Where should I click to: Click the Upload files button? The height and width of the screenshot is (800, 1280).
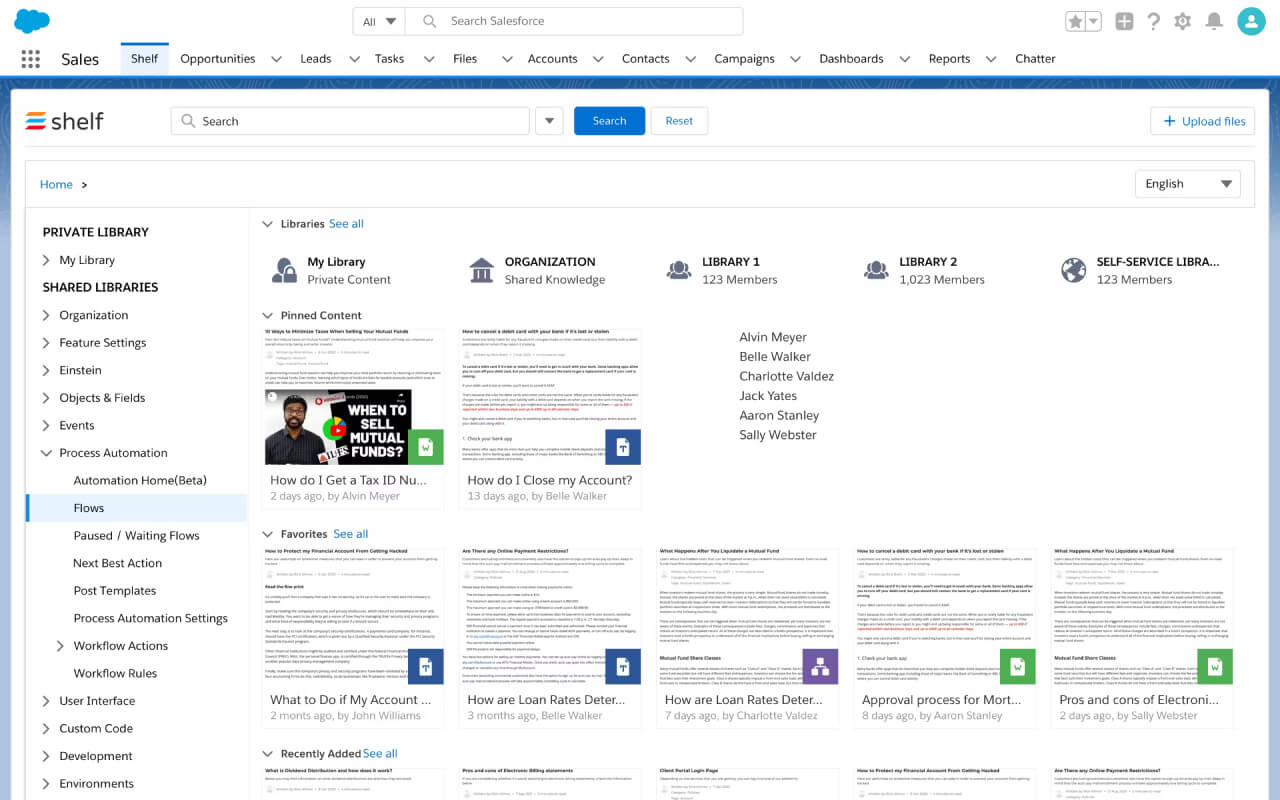(x=1203, y=121)
